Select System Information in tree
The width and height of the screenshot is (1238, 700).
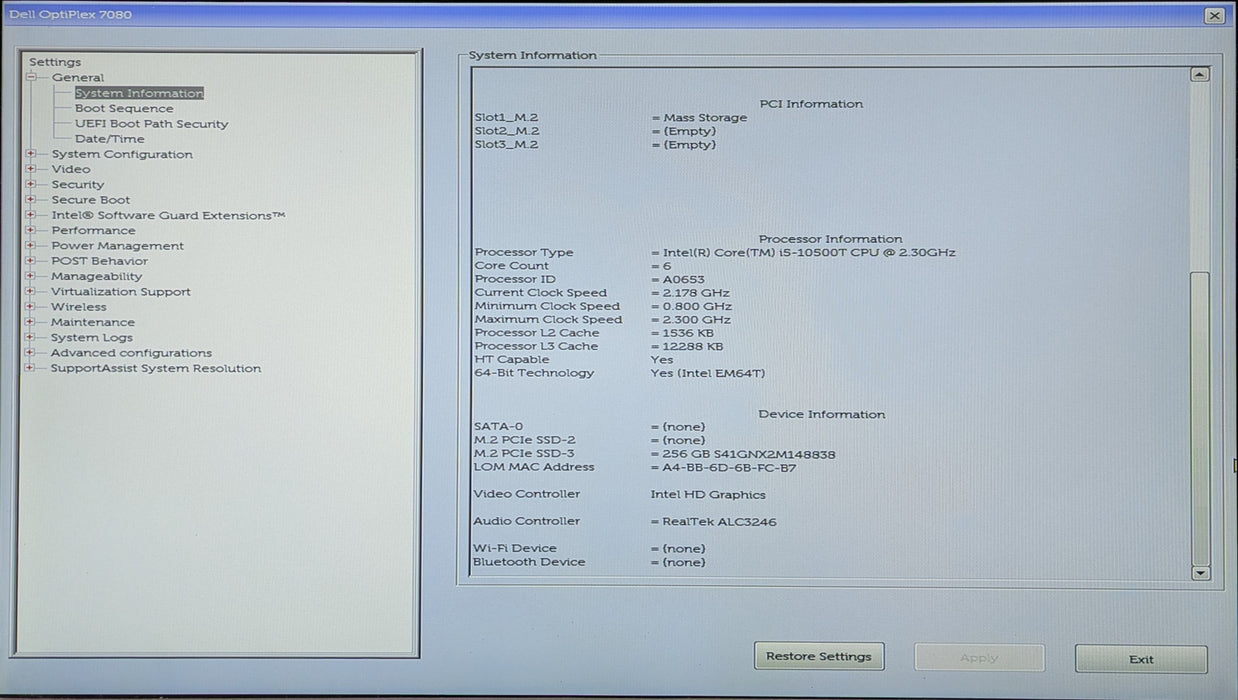click(x=139, y=93)
